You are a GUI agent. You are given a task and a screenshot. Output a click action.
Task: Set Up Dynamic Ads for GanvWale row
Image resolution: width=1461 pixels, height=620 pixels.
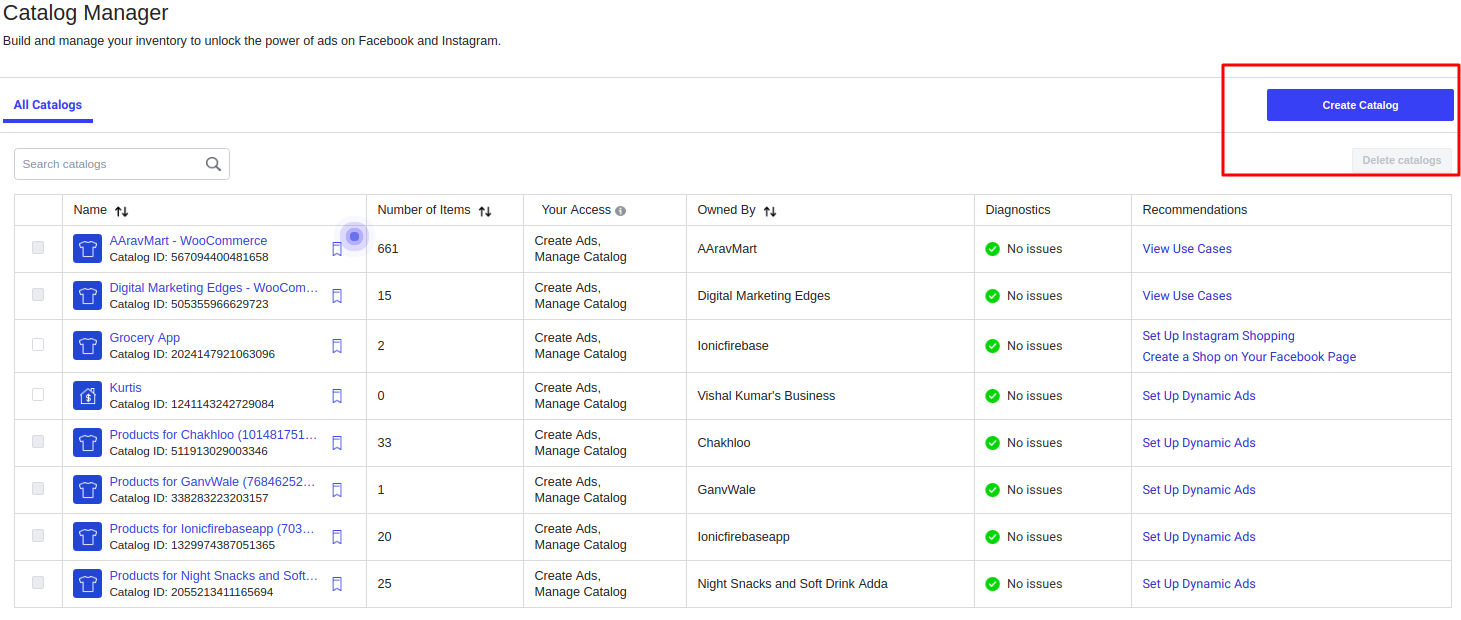(x=1199, y=490)
